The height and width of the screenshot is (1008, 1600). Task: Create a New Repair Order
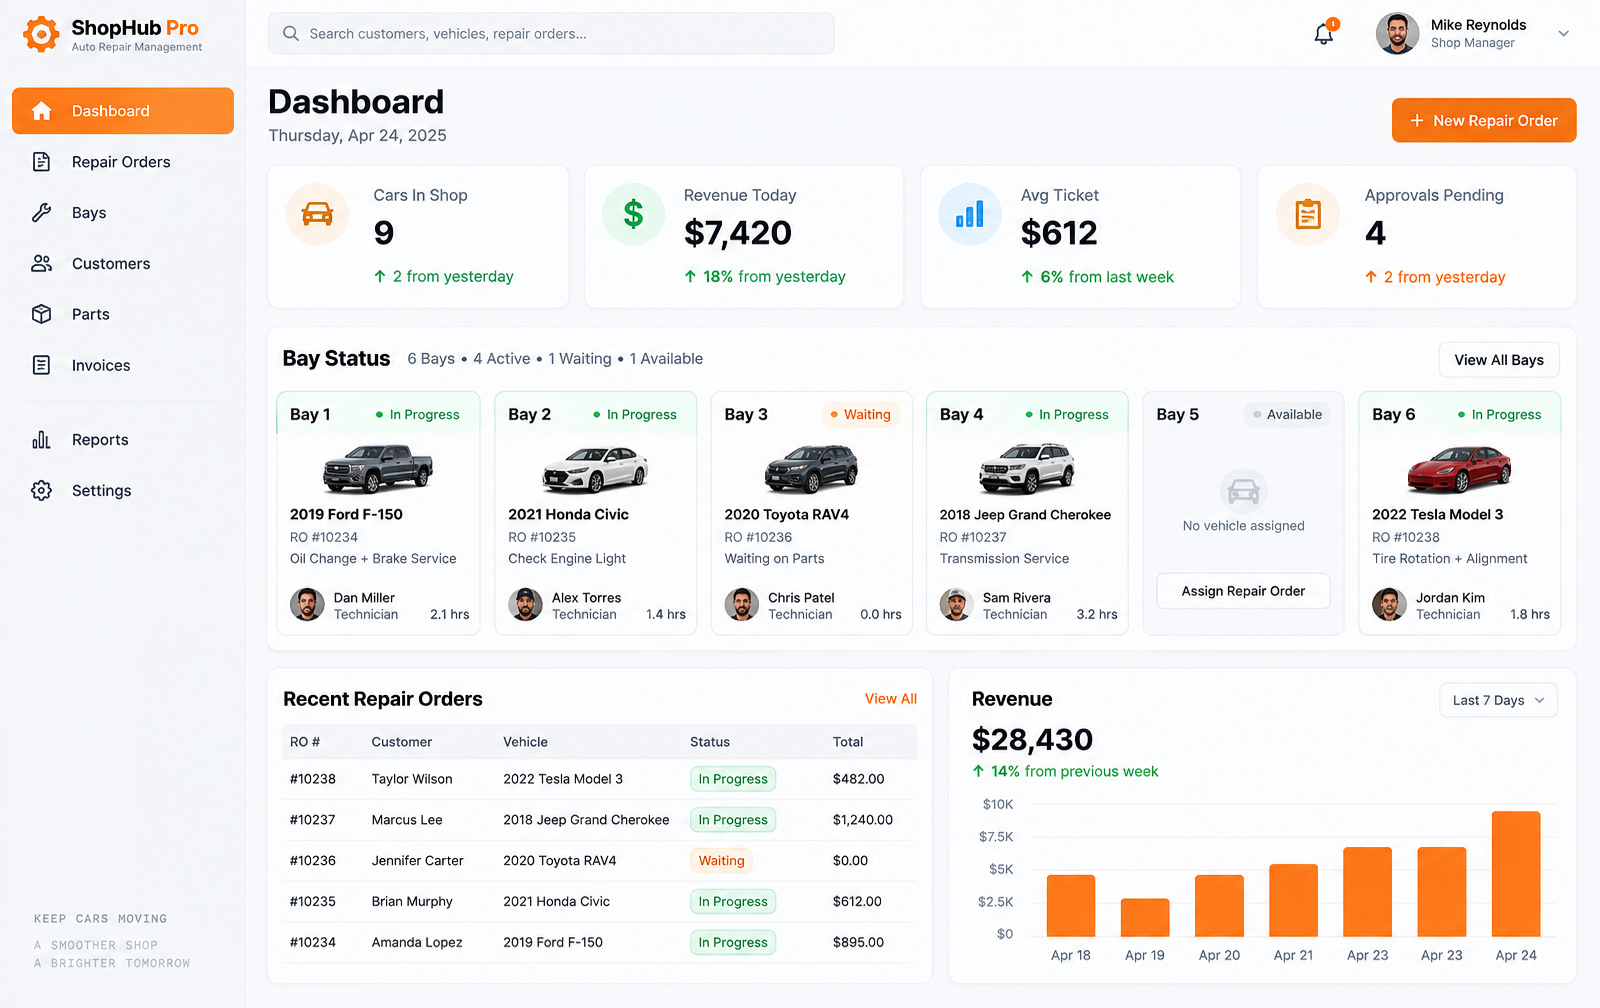(x=1484, y=120)
